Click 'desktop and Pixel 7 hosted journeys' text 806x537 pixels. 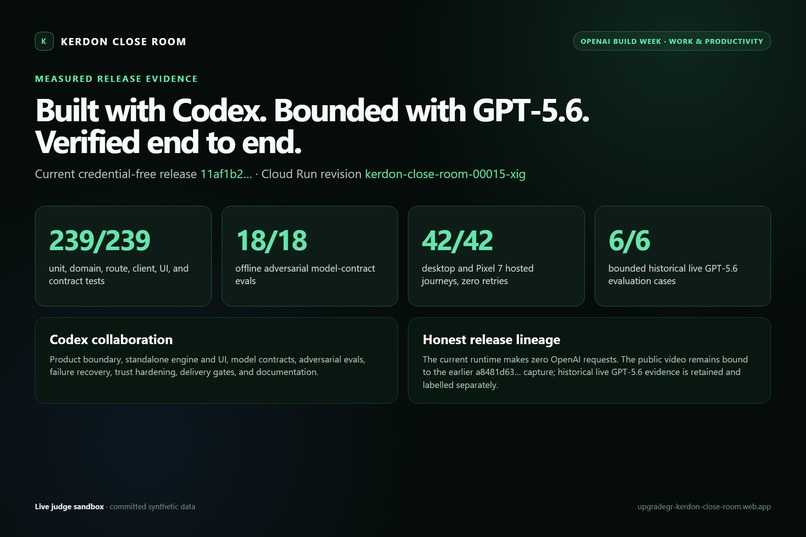(x=478, y=274)
